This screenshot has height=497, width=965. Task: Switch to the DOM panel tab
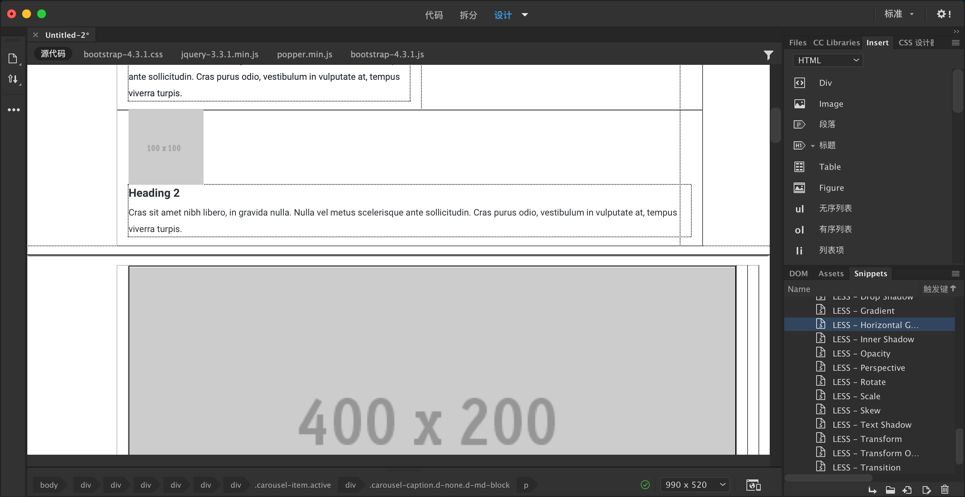(798, 274)
